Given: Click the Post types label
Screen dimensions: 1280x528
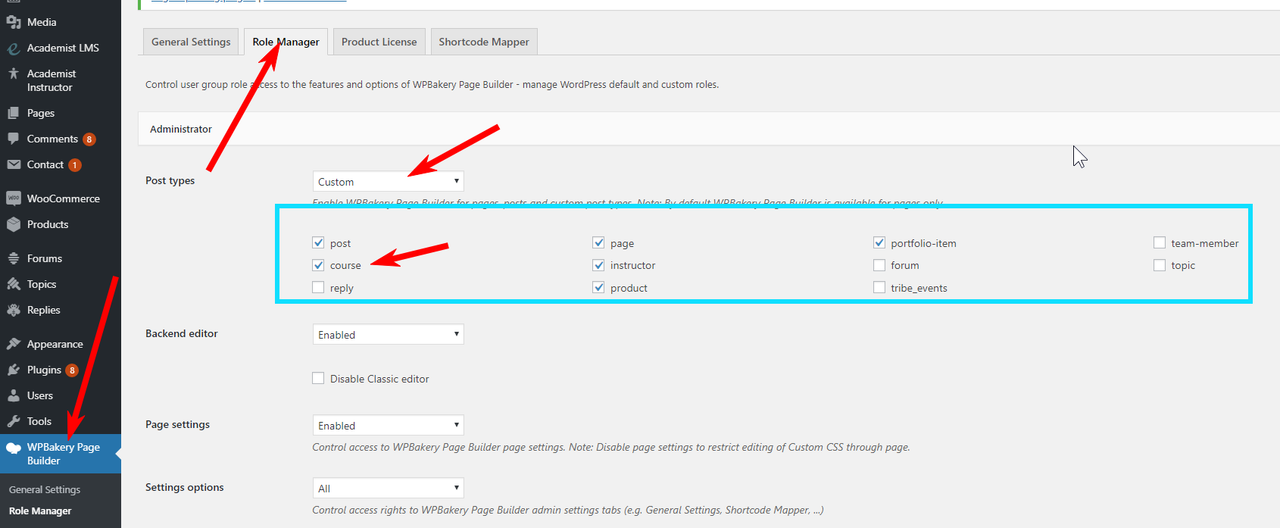Looking at the screenshot, I should pyautogui.click(x=170, y=181).
